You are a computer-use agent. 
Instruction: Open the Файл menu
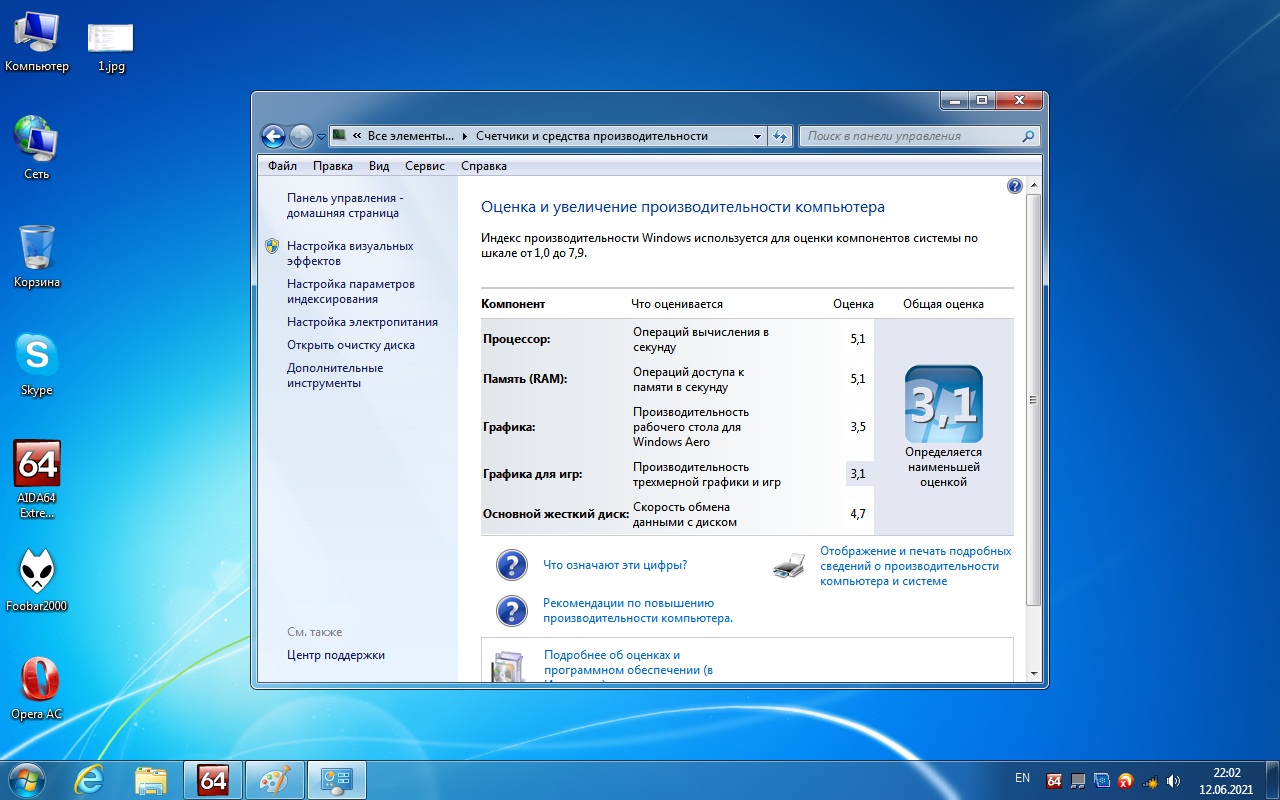(282, 166)
